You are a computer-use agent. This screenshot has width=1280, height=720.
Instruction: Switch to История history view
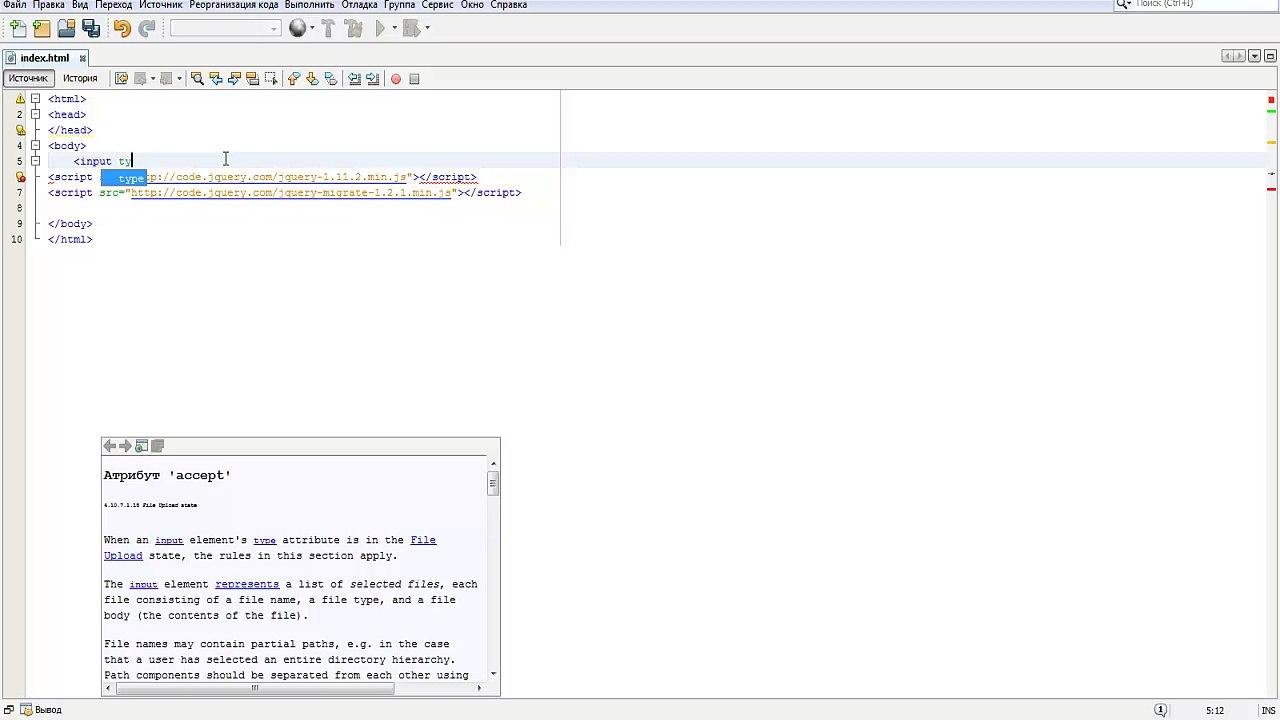(80, 79)
